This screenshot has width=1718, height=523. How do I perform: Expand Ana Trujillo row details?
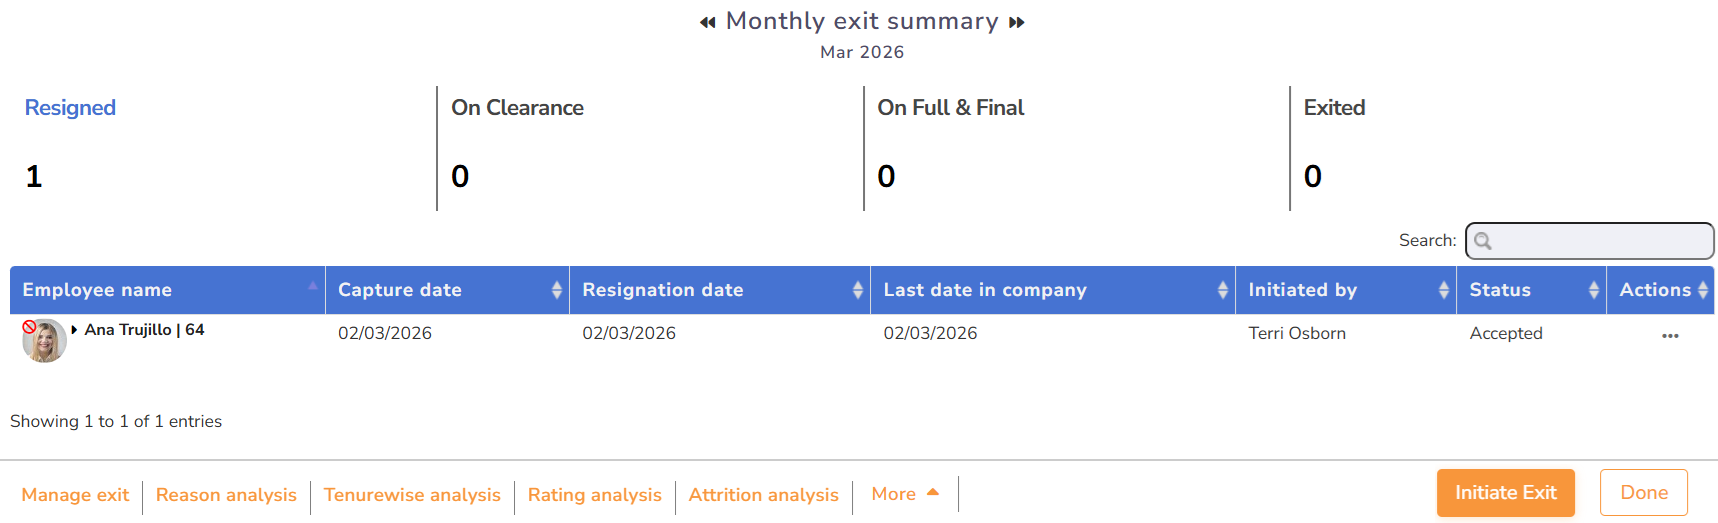[74, 330]
